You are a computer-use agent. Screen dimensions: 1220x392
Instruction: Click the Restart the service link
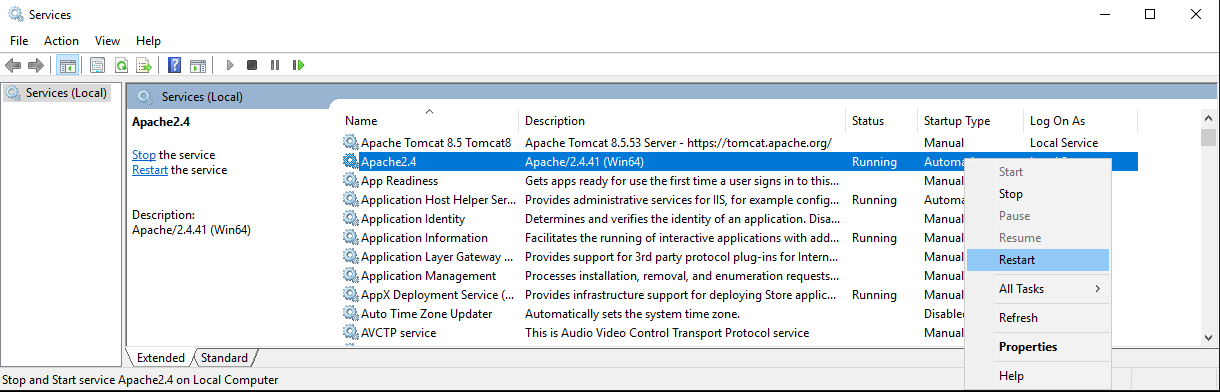coord(150,170)
